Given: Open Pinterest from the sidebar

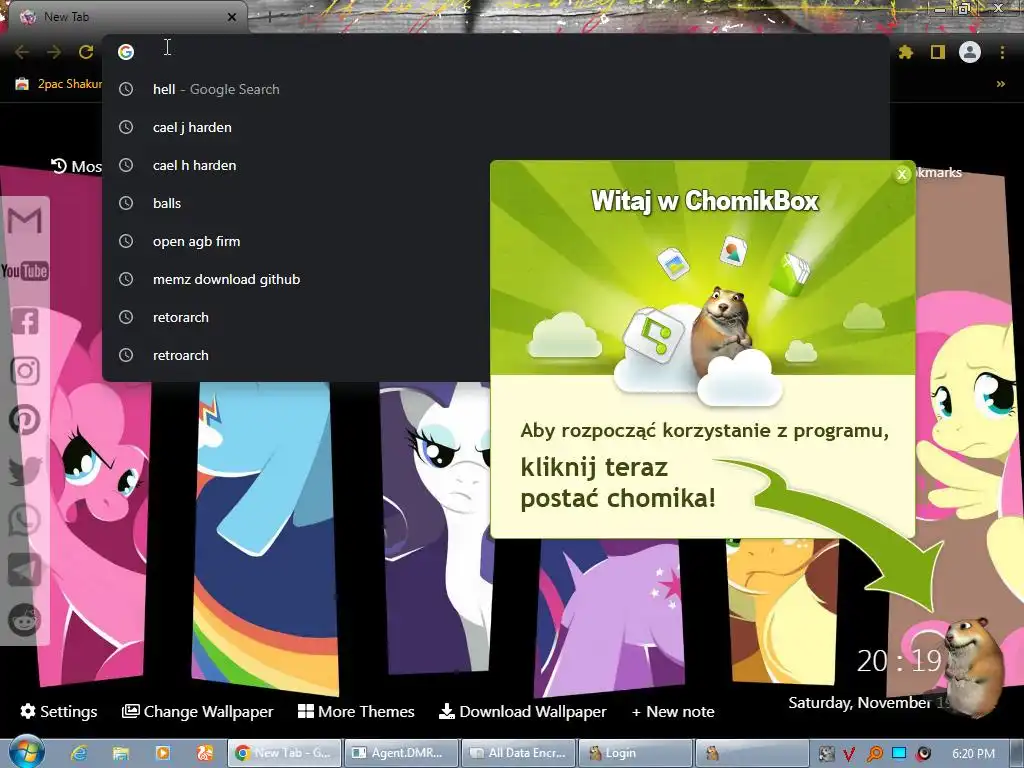Looking at the screenshot, I should (25, 420).
